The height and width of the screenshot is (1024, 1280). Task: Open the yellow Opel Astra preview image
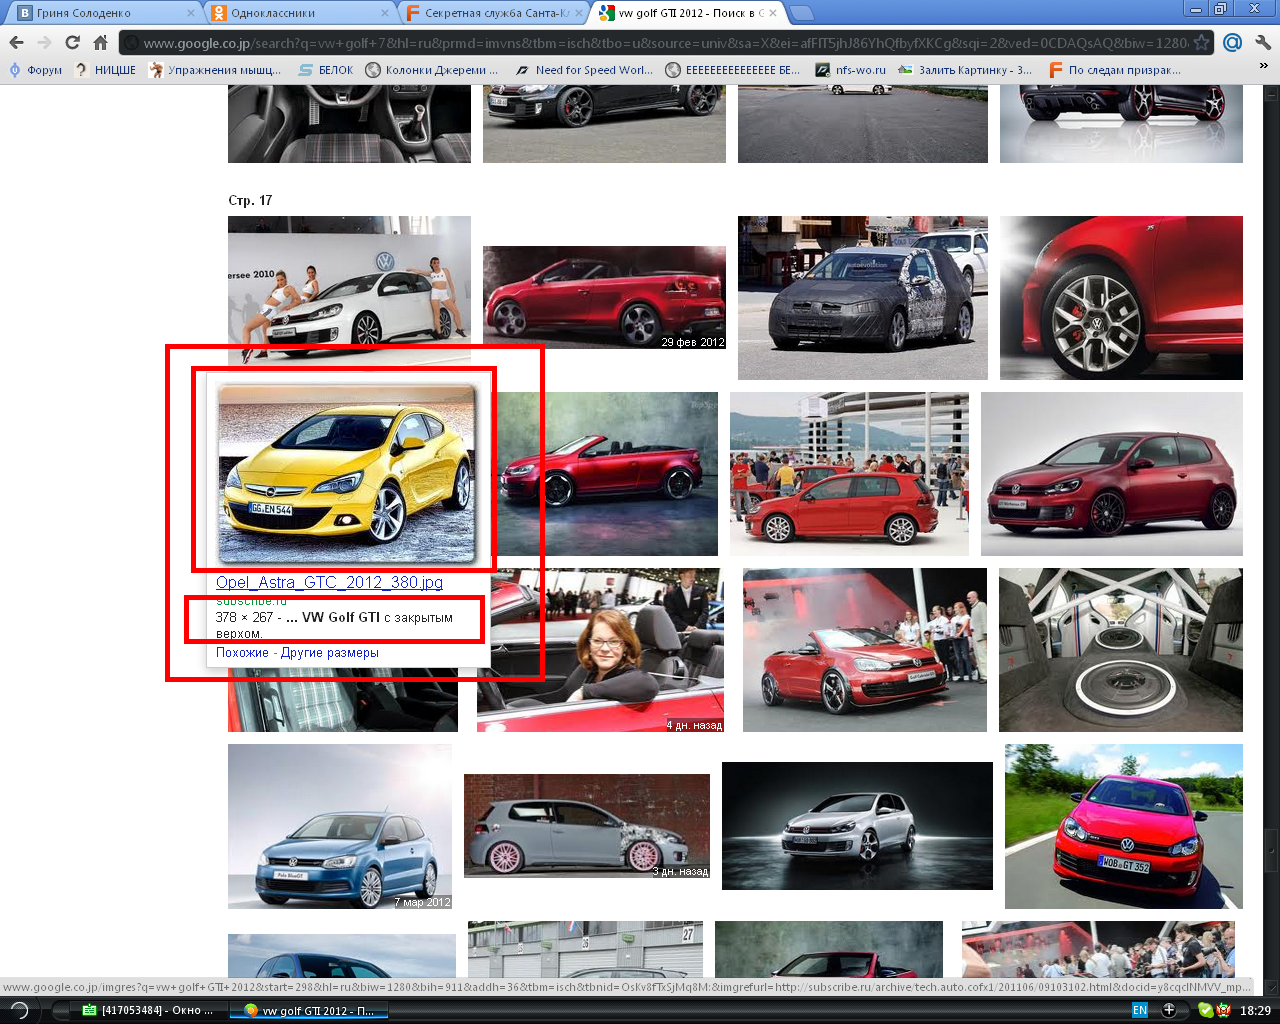coord(347,474)
